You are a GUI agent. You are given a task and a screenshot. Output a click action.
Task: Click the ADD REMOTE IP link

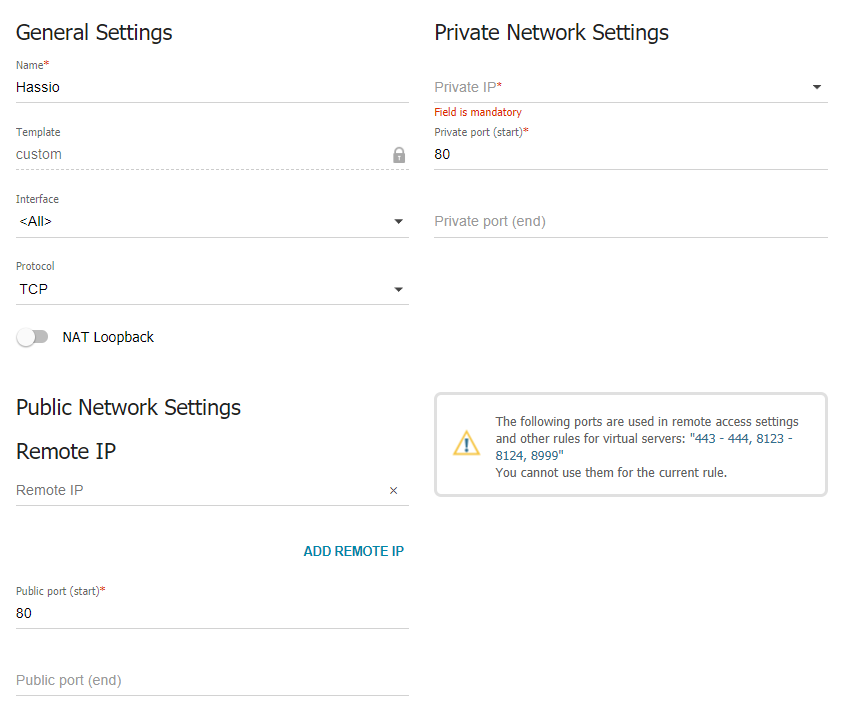click(353, 551)
